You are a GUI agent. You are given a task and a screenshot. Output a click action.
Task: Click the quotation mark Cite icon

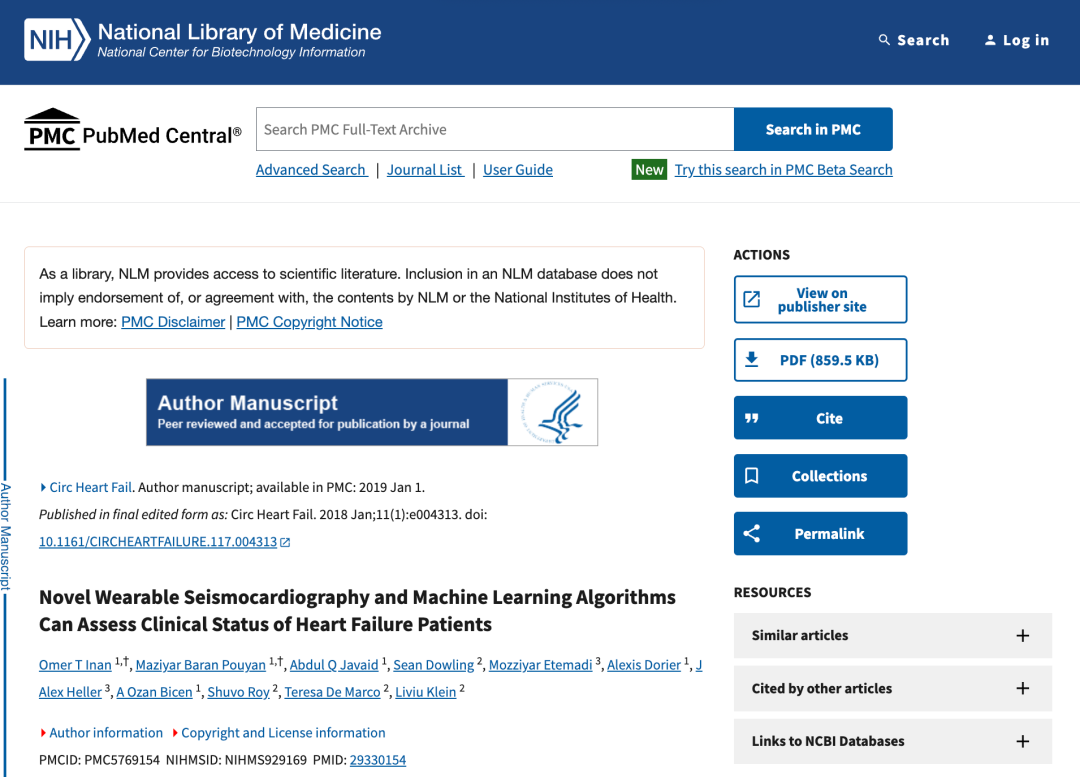click(x=751, y=418)
